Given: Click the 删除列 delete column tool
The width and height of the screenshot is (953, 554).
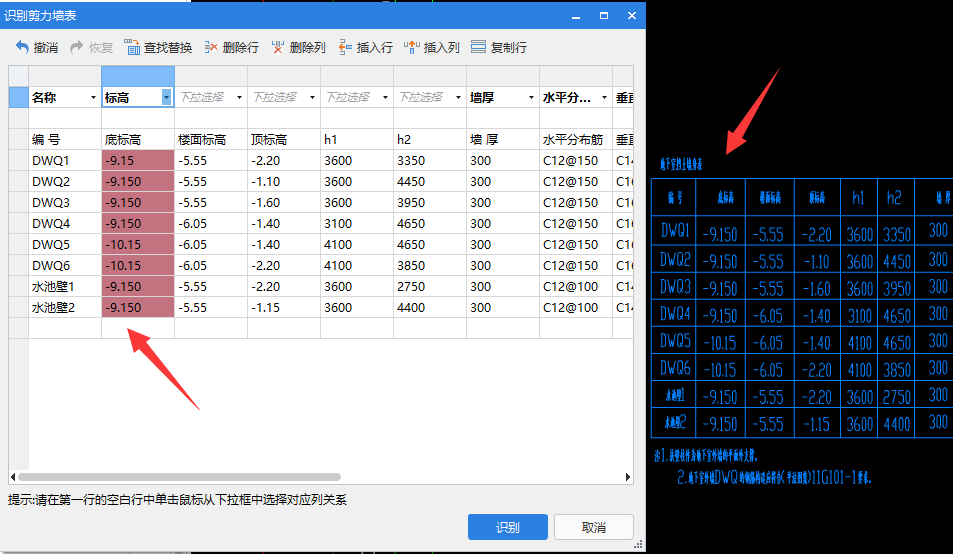Looking at the screenshot, I should pos(298,47).
